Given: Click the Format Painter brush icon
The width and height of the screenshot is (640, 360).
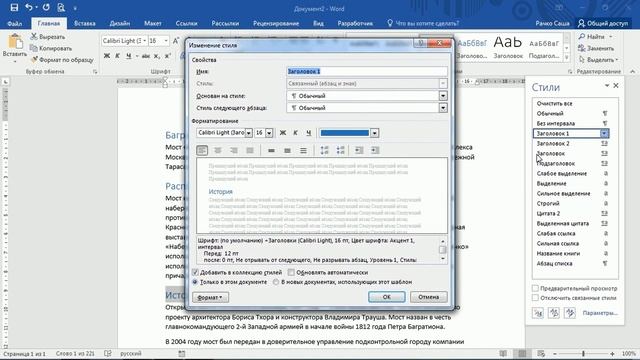Looking at the screenshot, I should coord(34,60).
